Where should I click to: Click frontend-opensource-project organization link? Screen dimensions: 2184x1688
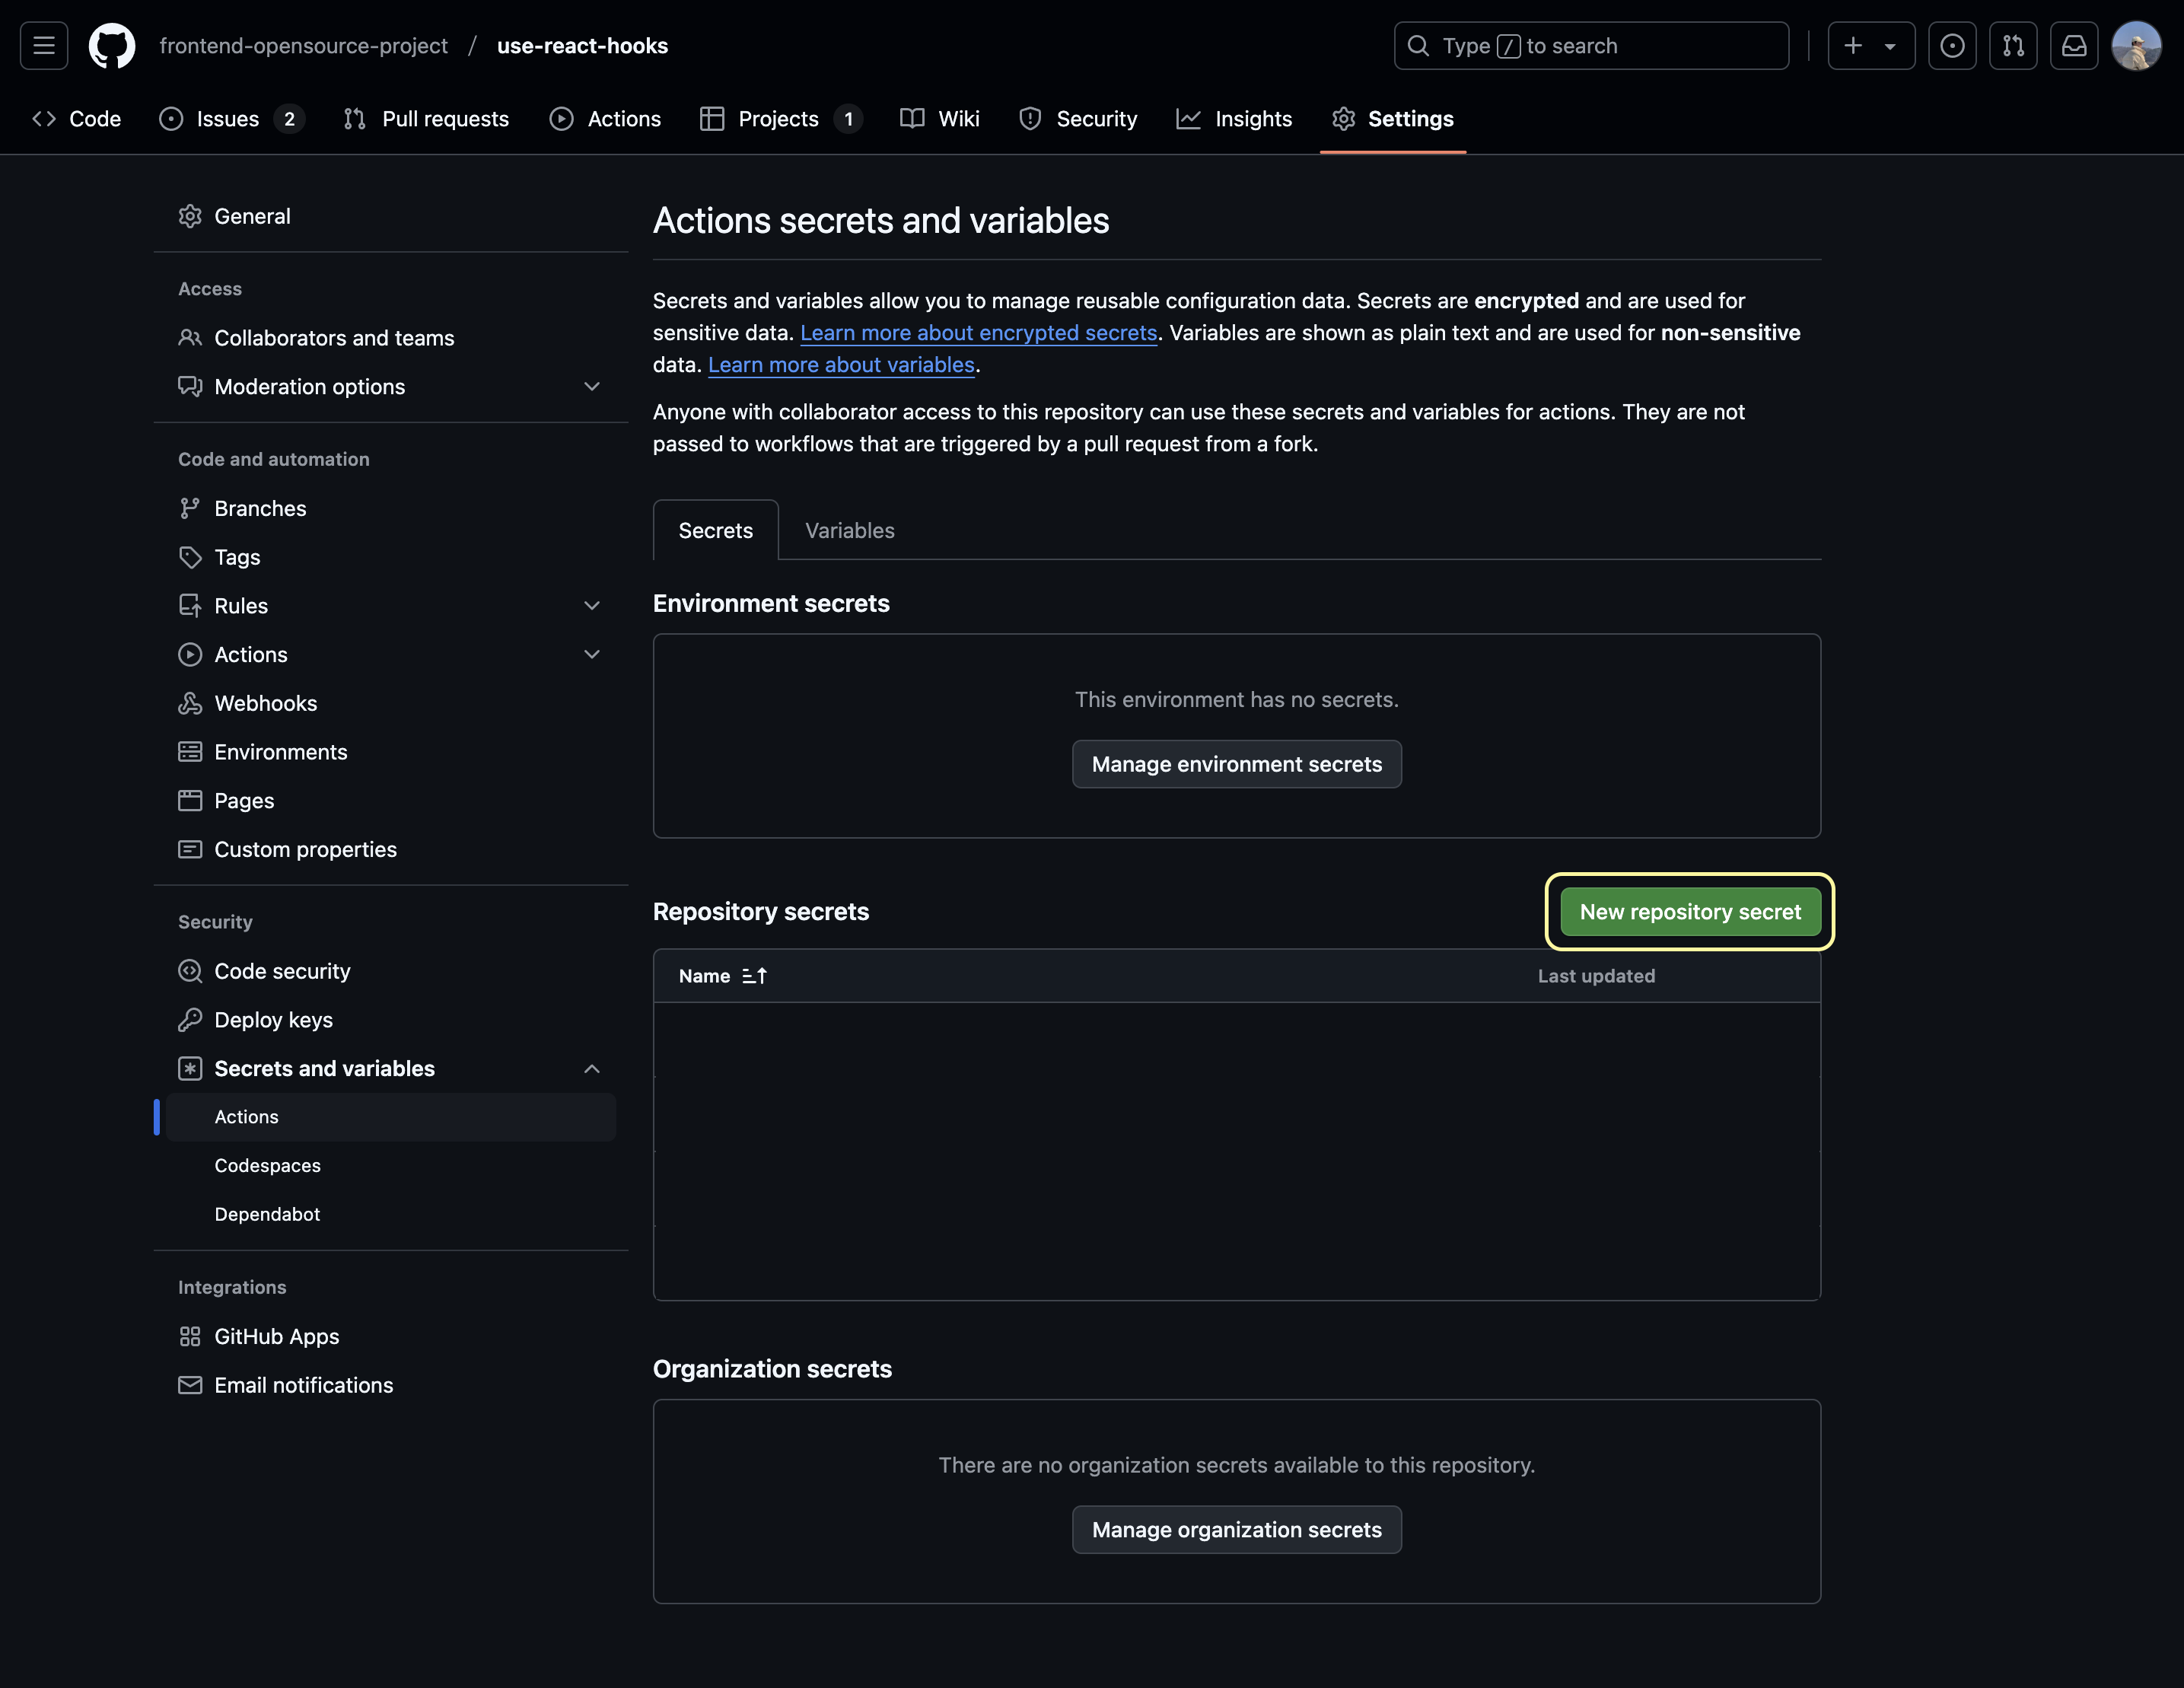(303, 46)
